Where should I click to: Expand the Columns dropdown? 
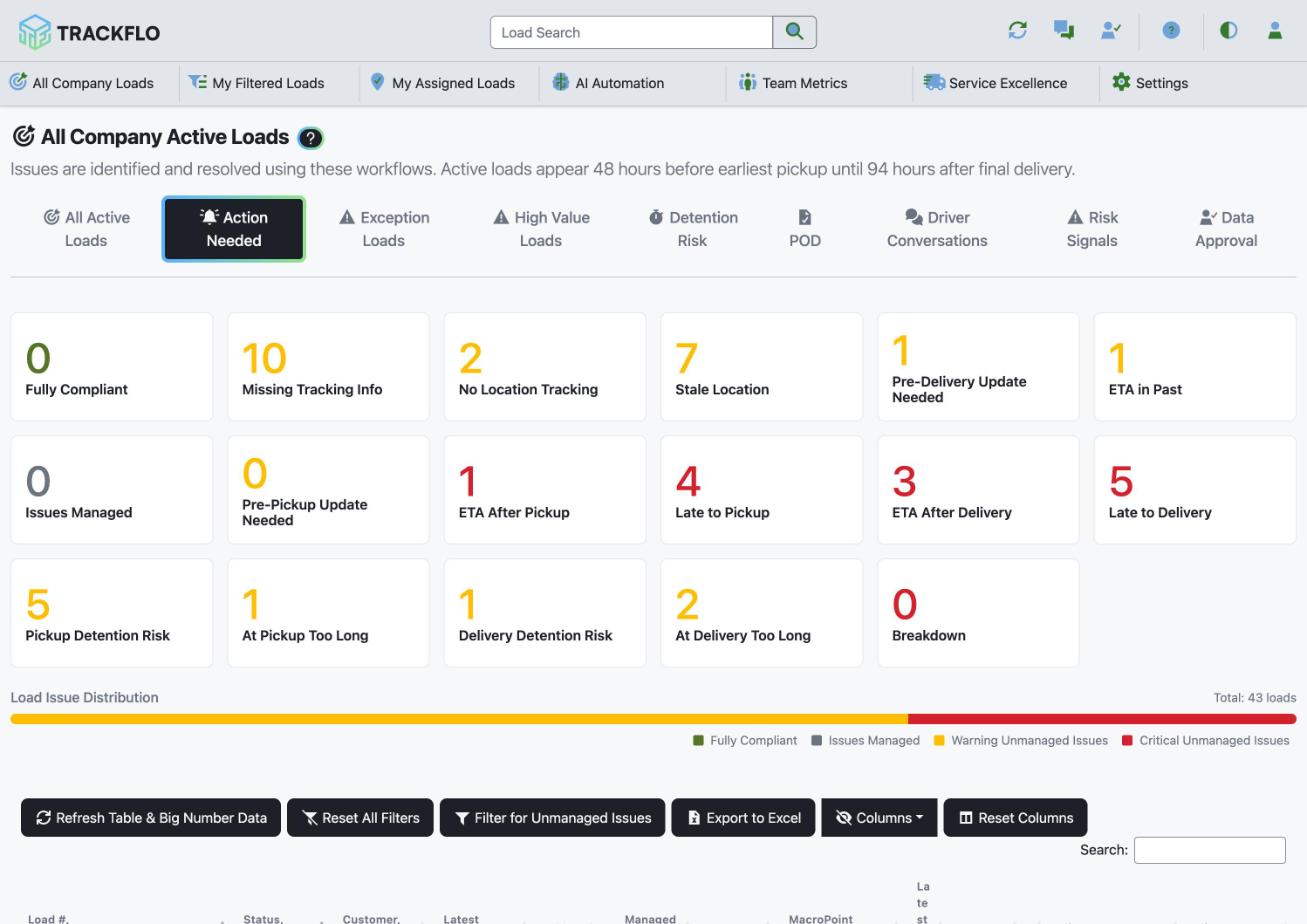tap(879, 818)
